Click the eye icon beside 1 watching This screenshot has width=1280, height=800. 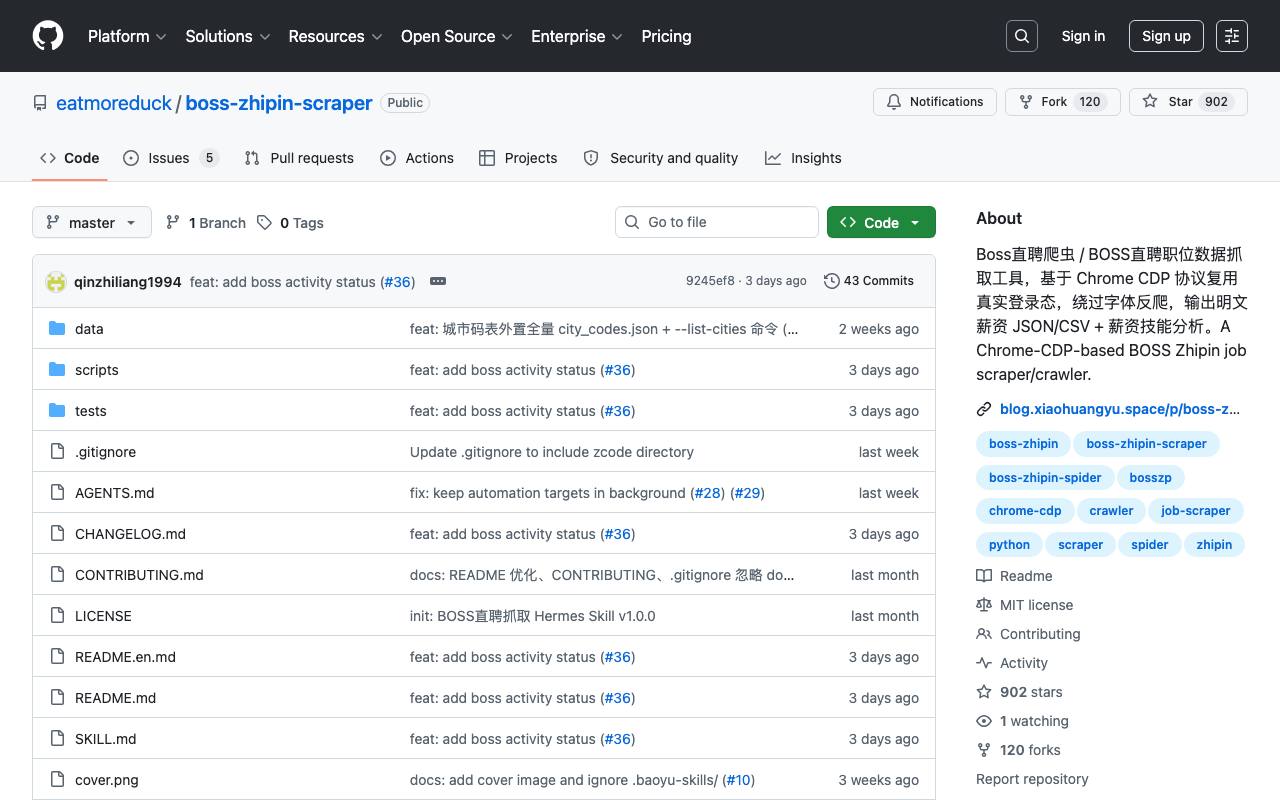[984, 721]
